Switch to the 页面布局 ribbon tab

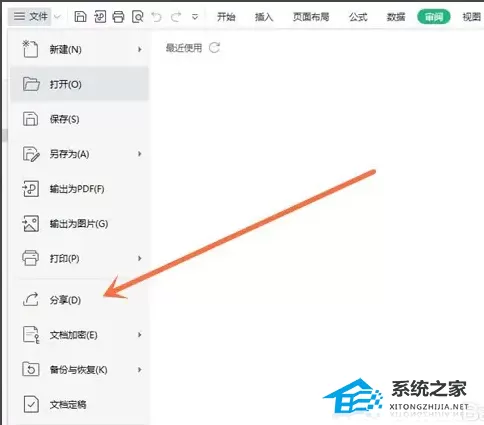click(311, 16)
